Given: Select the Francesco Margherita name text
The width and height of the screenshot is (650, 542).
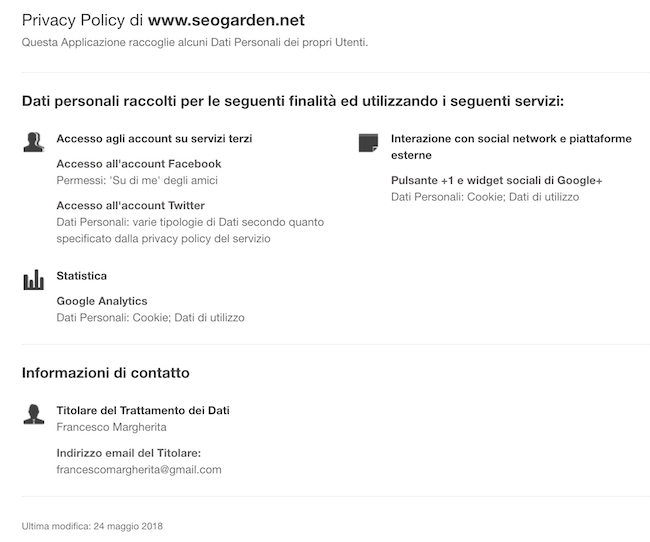Looking at the screenshot, I should click(x=112, y=427).
